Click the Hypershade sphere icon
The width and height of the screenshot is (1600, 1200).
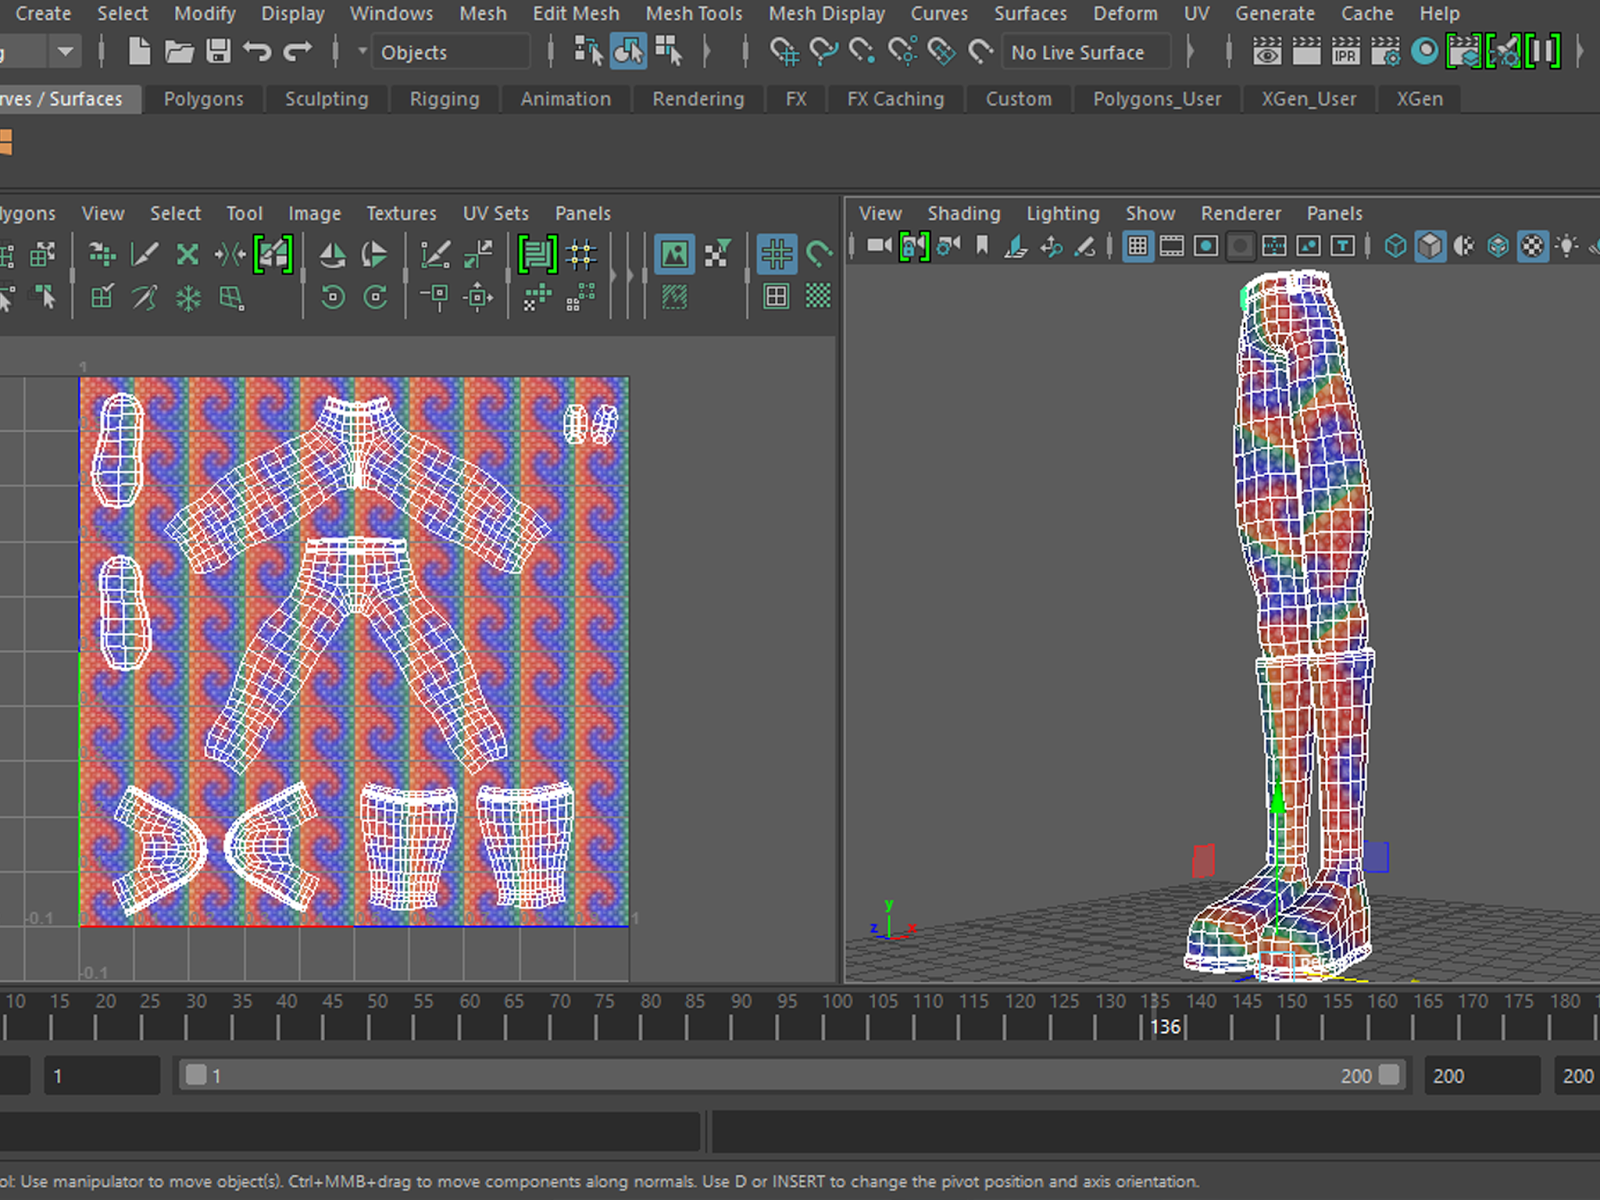click(1425, 51)
